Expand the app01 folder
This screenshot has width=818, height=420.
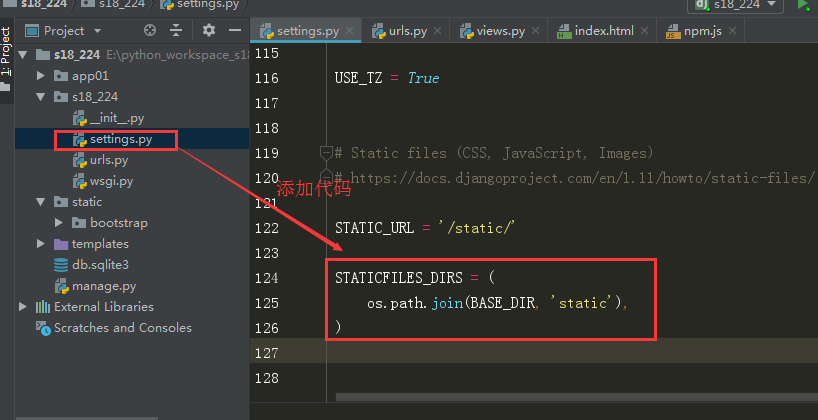coord(41,76)
